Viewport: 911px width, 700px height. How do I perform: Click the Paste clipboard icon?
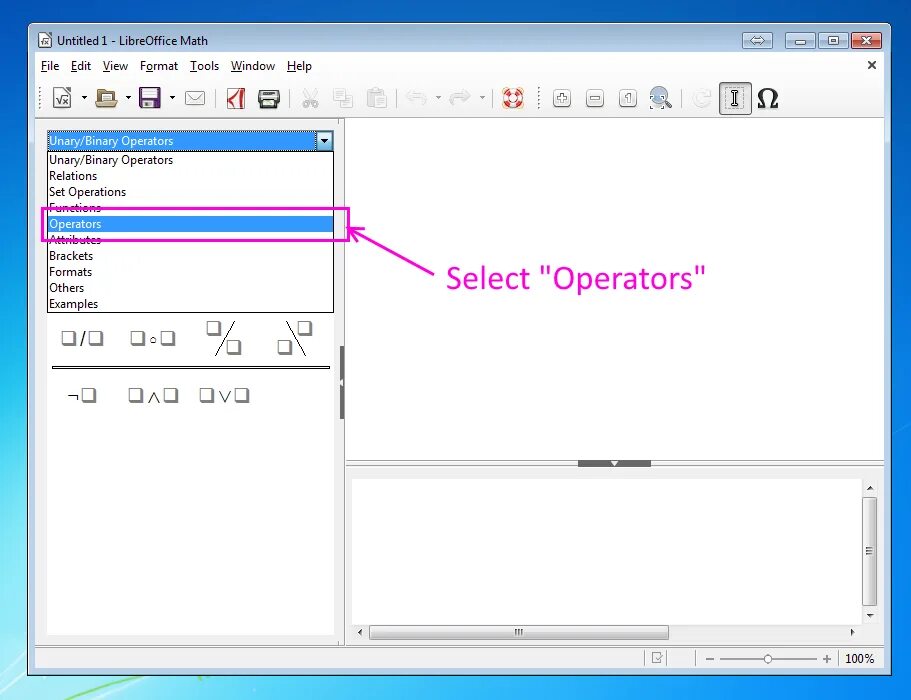376,98
